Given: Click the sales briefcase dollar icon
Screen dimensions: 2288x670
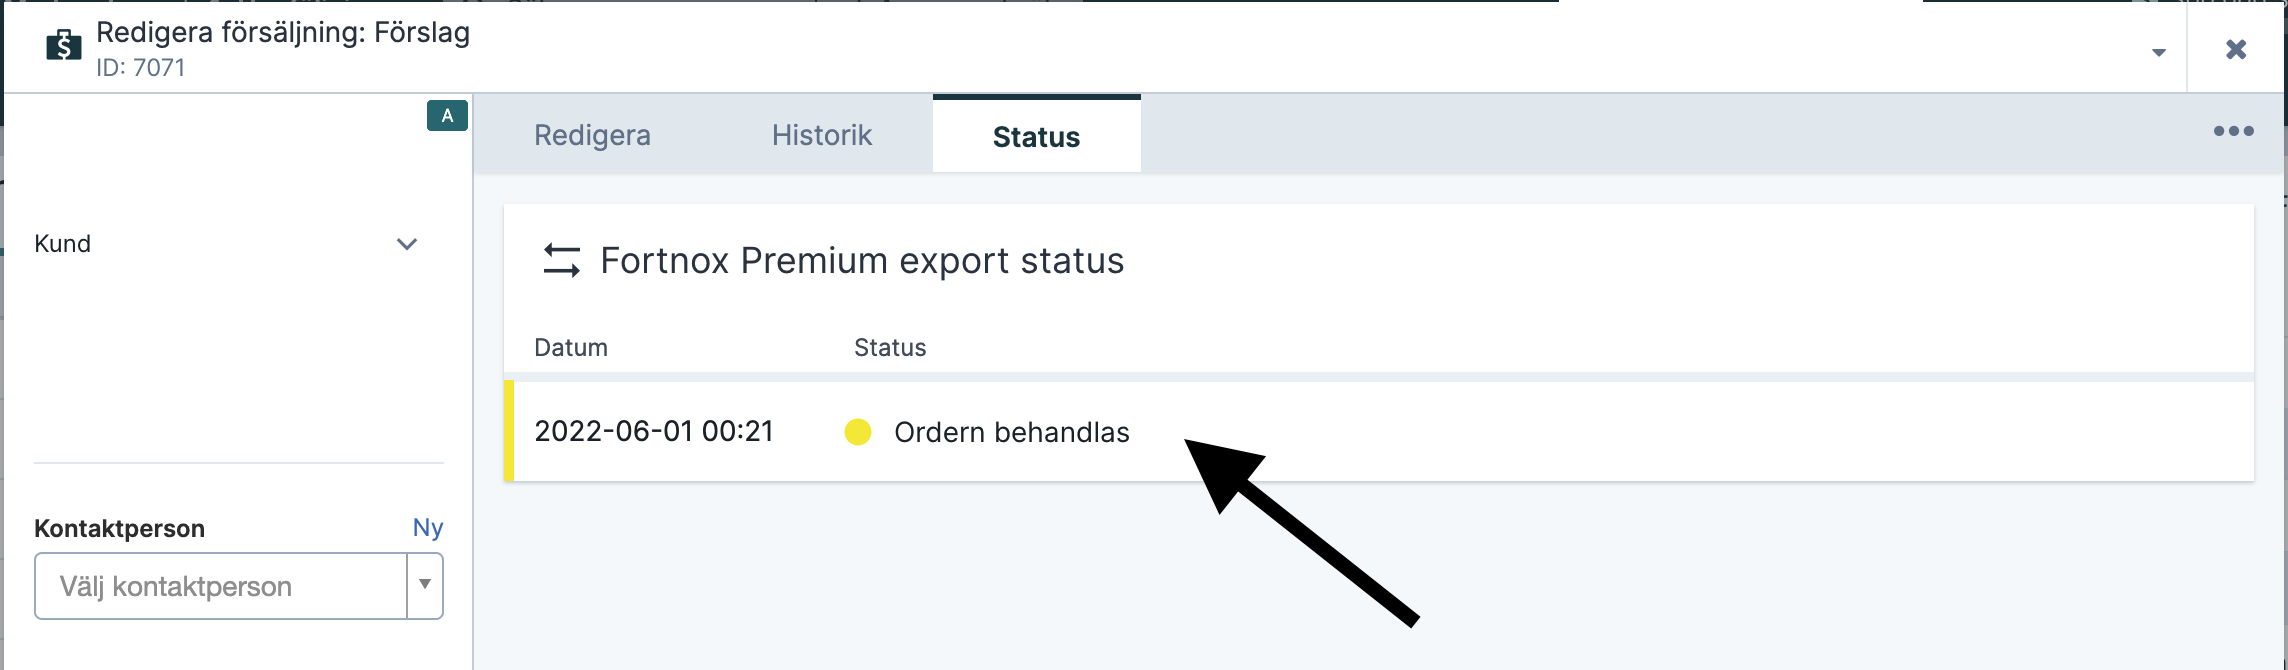Looking at the screenshot, I should pos(63,45).
